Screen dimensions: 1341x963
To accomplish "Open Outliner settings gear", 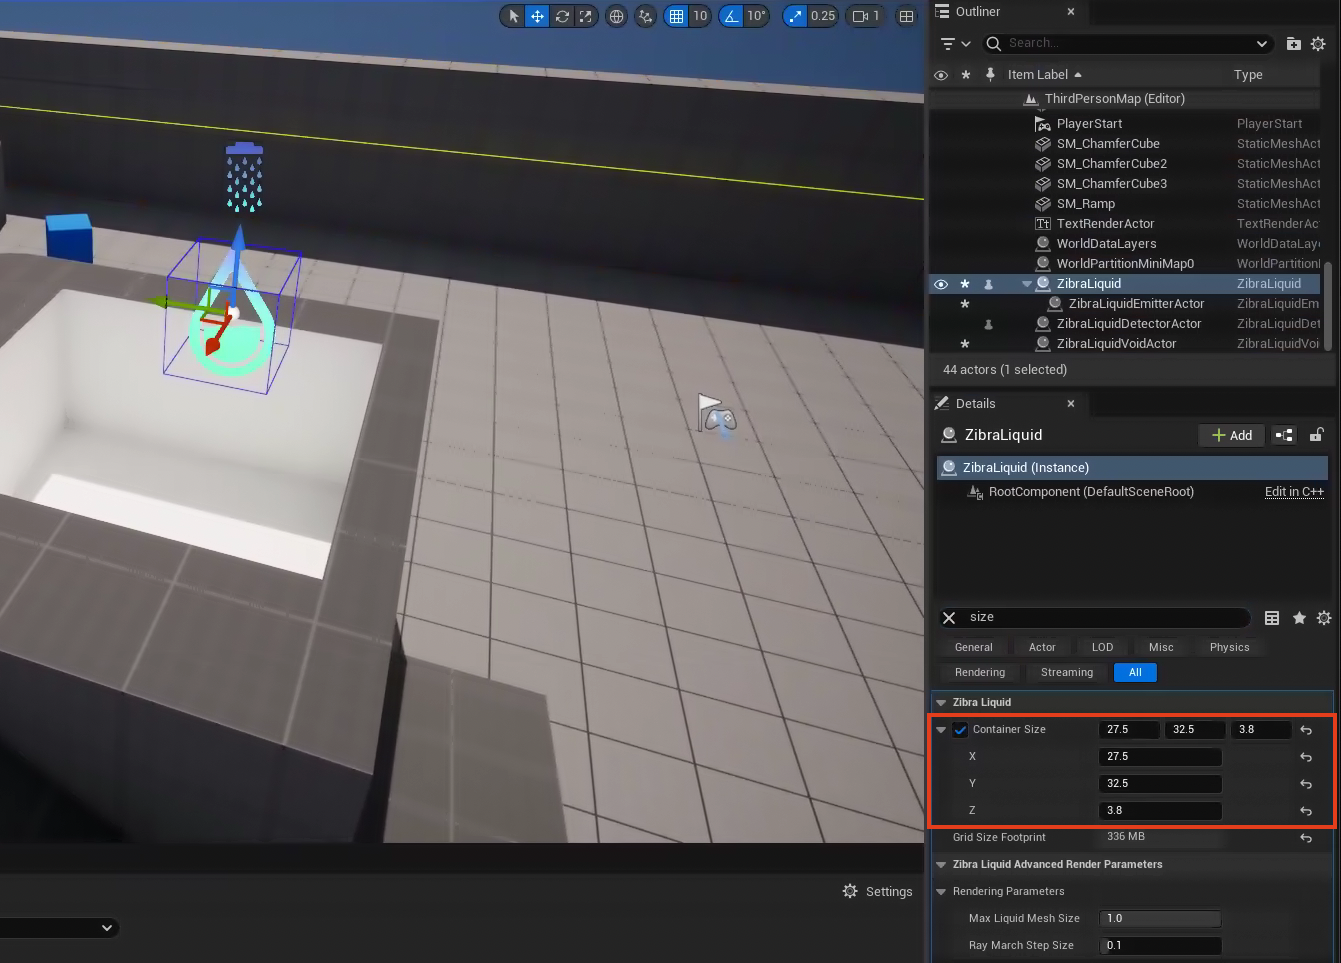I will coord(1318,44).
